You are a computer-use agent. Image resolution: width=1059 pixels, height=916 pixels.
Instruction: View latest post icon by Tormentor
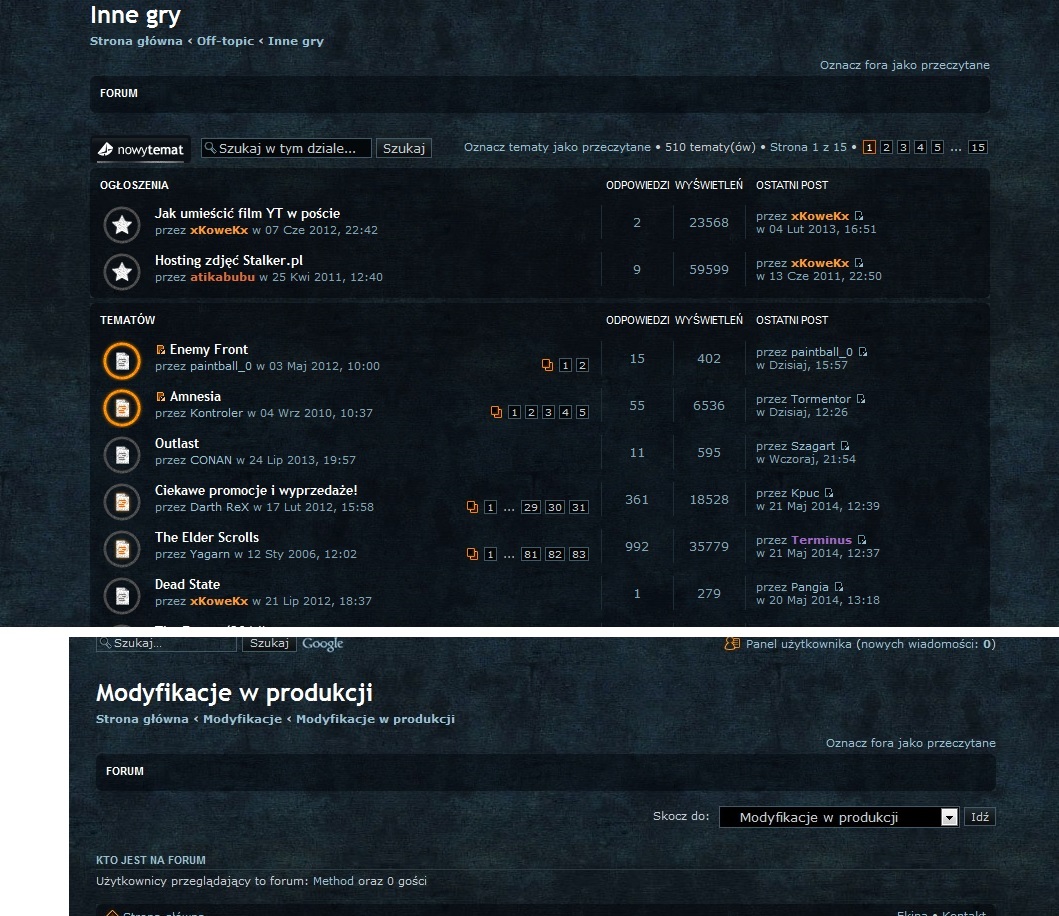(860, 399)
